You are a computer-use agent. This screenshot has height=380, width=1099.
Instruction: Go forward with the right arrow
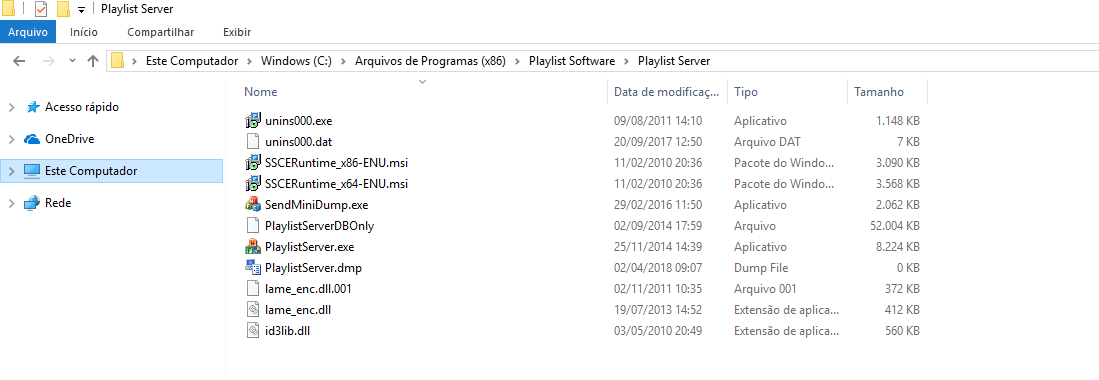[48, 61]
